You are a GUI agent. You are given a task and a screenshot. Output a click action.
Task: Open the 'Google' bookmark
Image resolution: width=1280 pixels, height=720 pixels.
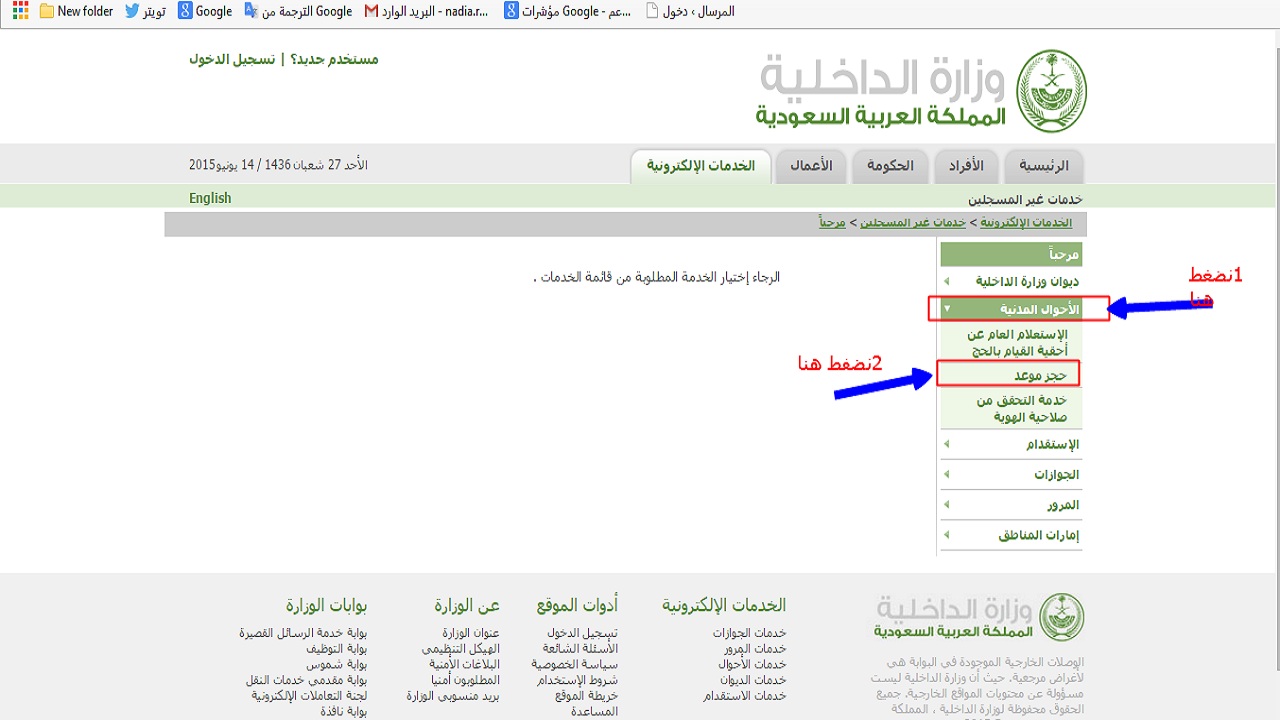204,11
